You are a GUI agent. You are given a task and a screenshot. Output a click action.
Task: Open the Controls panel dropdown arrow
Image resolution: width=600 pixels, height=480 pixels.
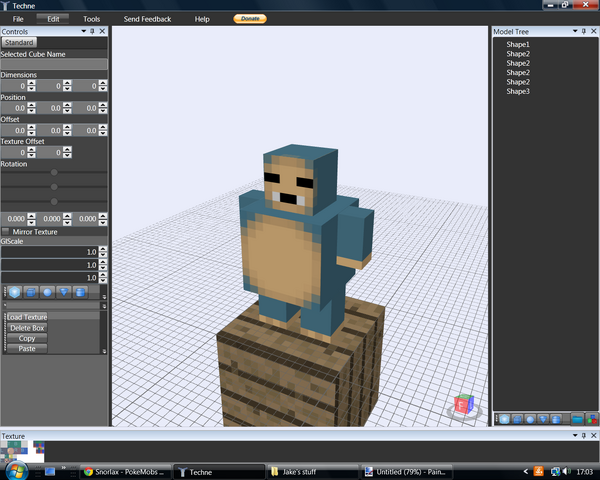point(83,31)
